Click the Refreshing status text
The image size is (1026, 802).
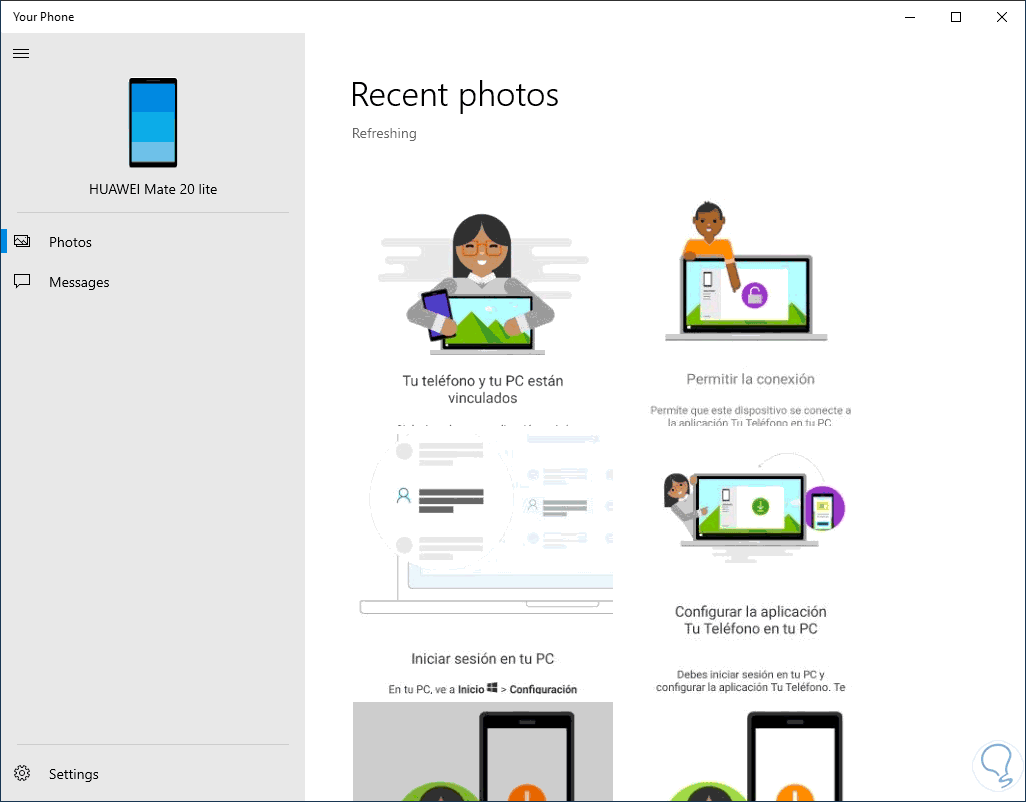[x=384, y=133]
